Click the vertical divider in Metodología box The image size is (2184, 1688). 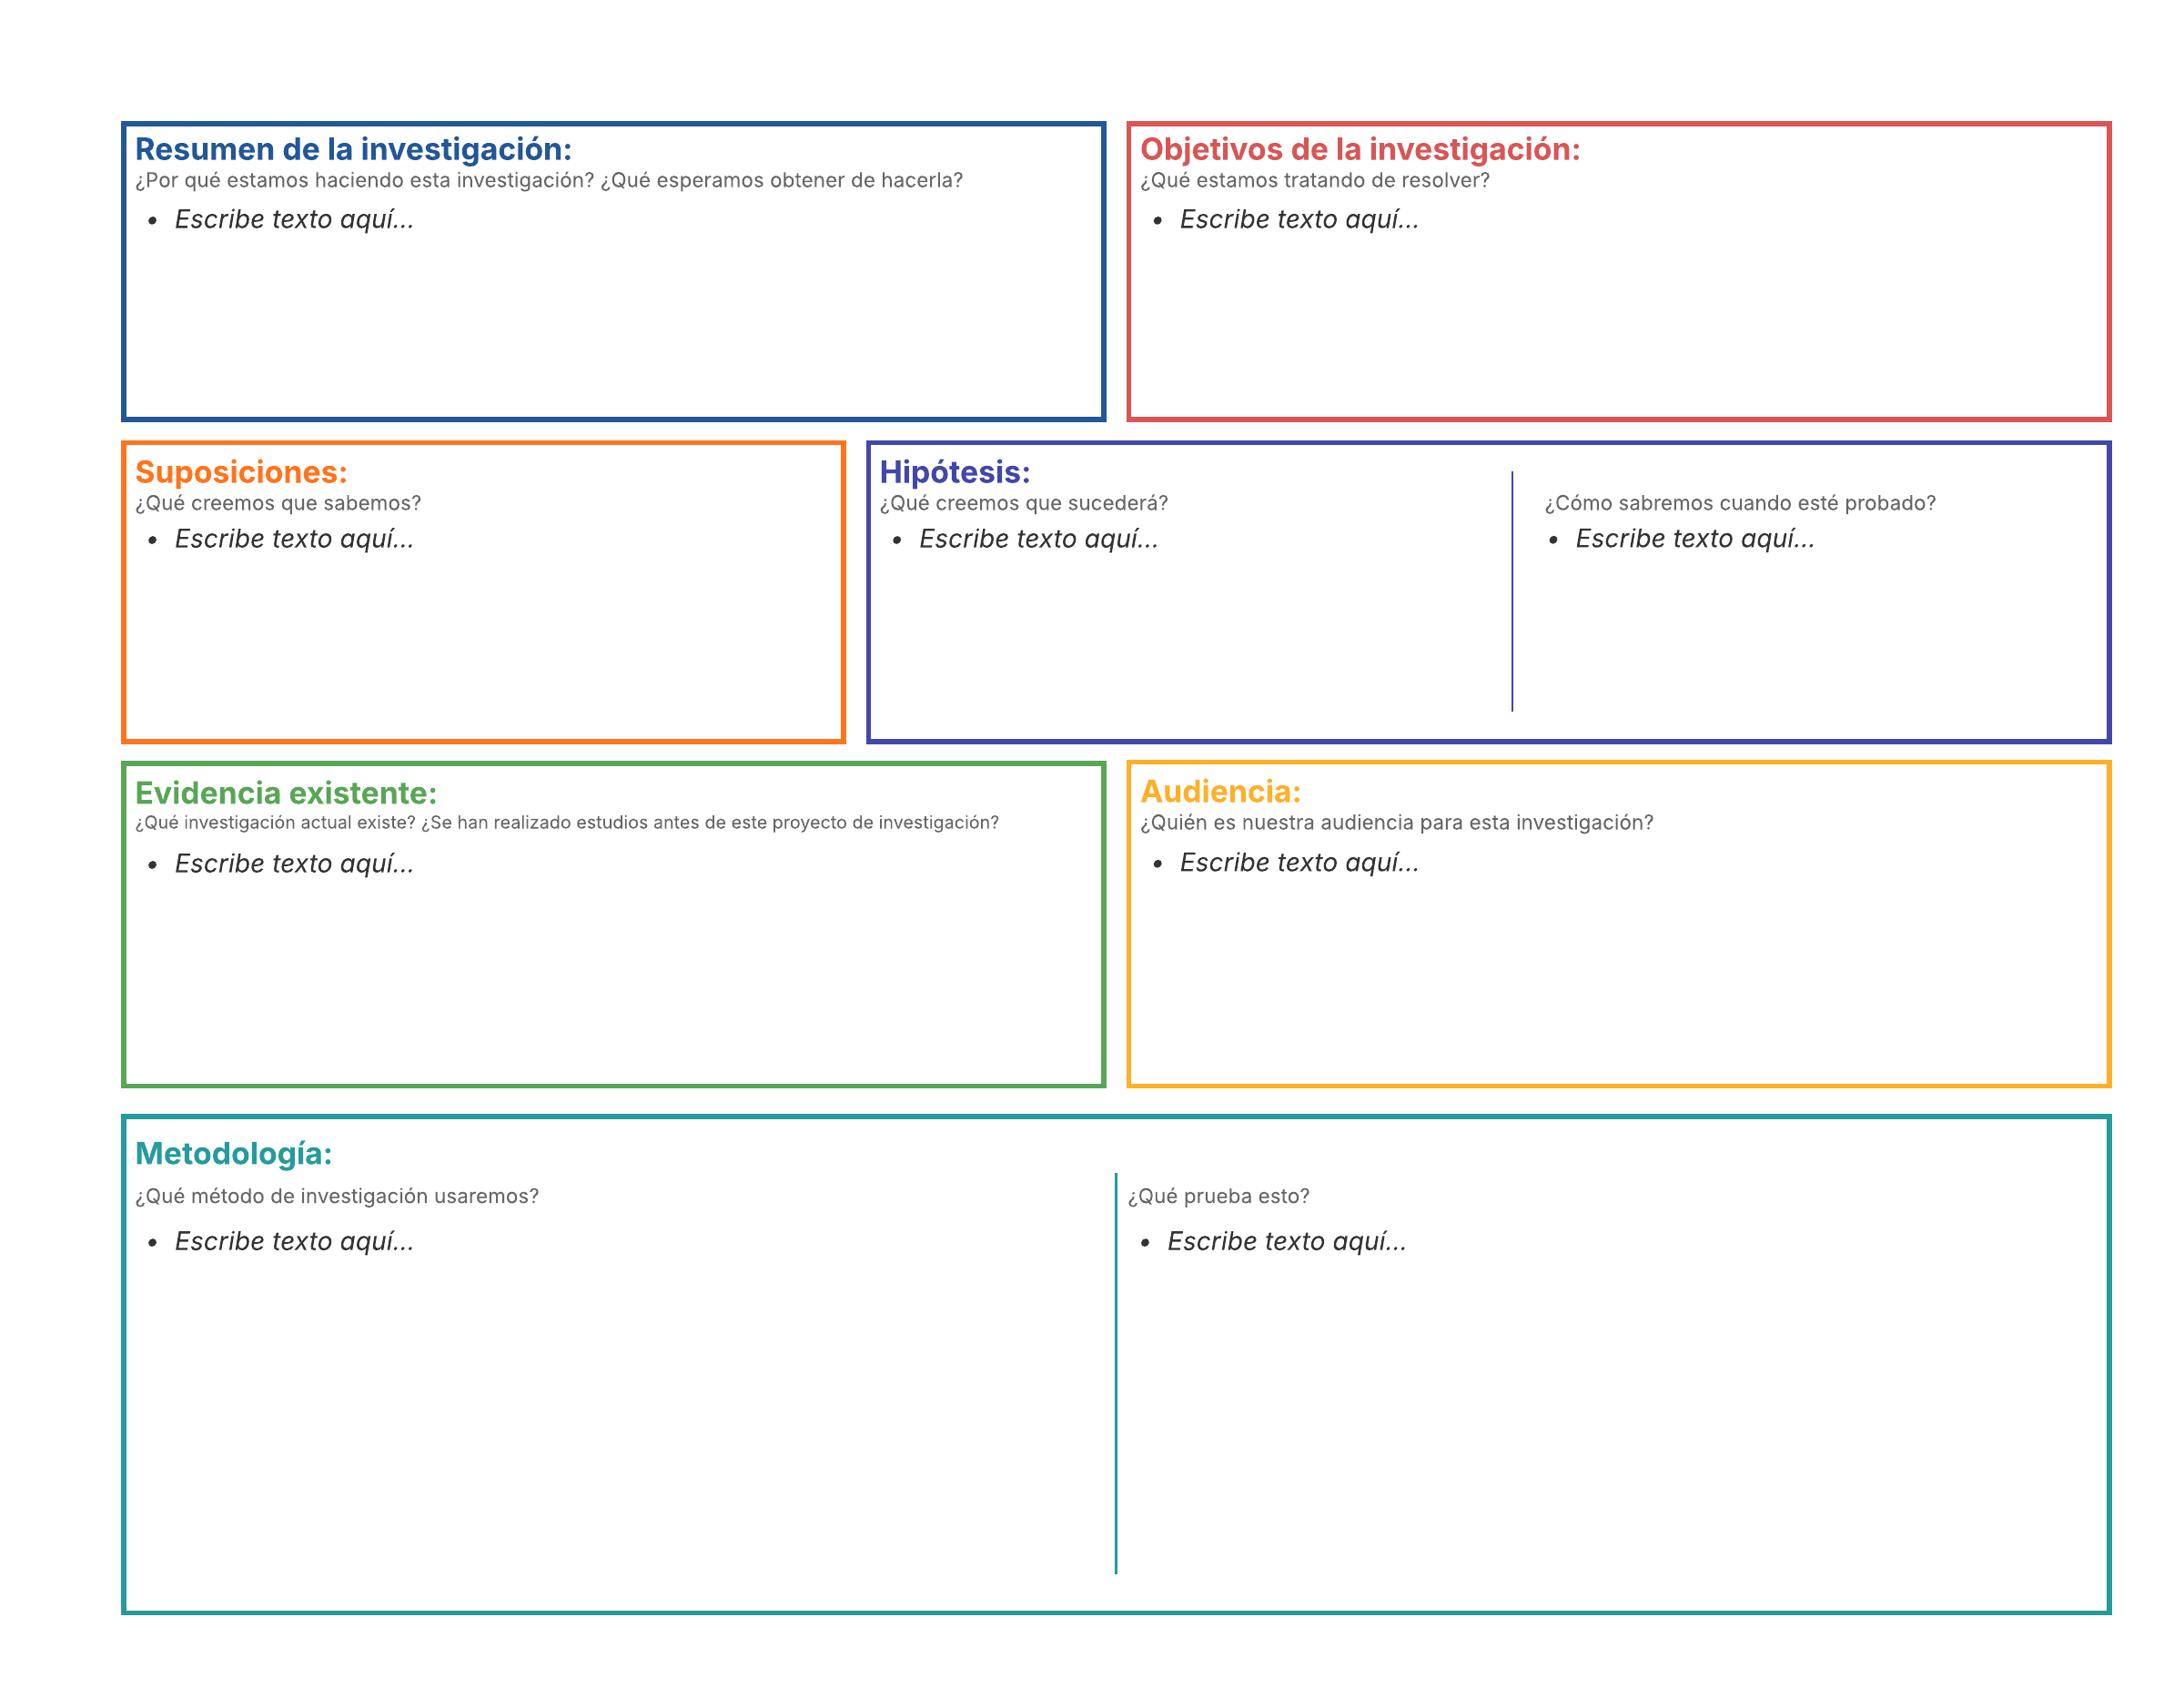point(1116,1372)
